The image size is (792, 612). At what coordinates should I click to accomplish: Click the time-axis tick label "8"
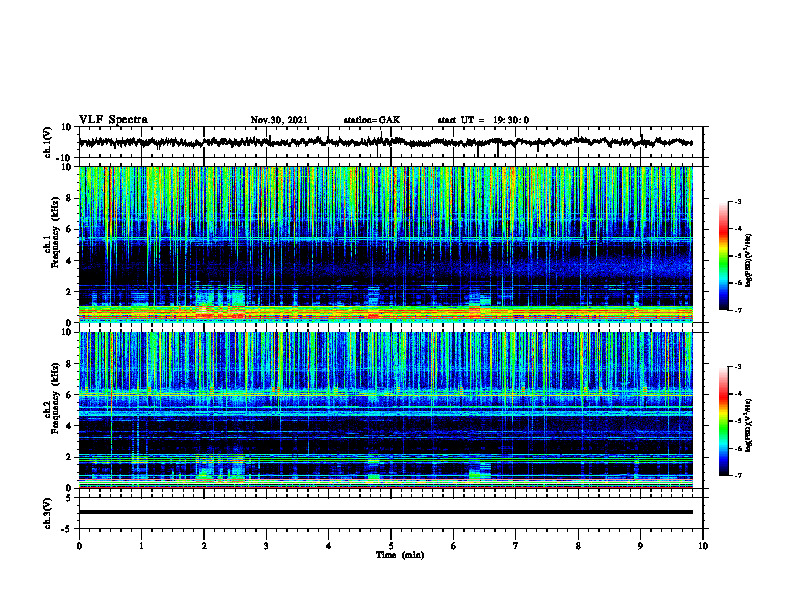578,546
